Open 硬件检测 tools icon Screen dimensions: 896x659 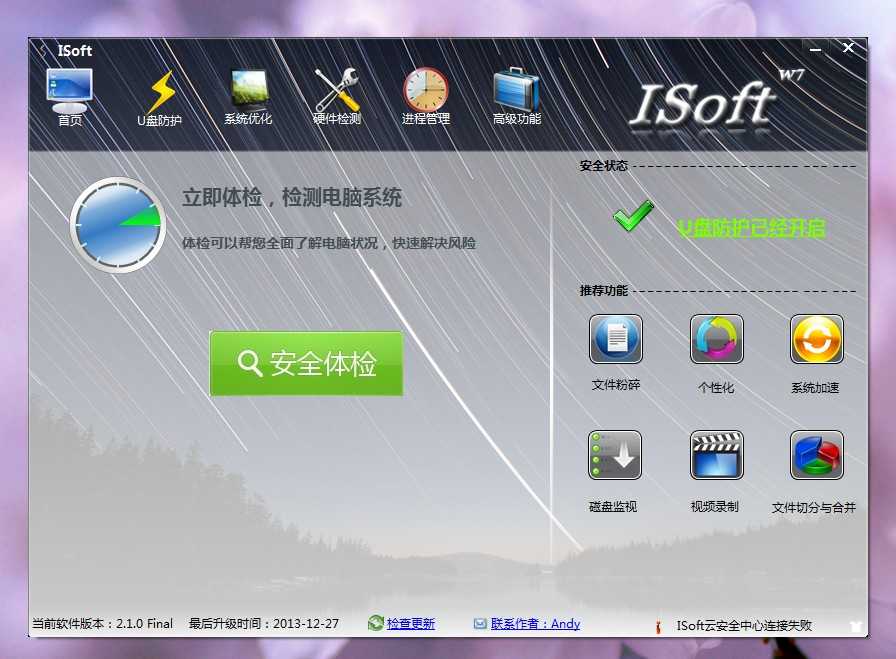coord(337,89)
